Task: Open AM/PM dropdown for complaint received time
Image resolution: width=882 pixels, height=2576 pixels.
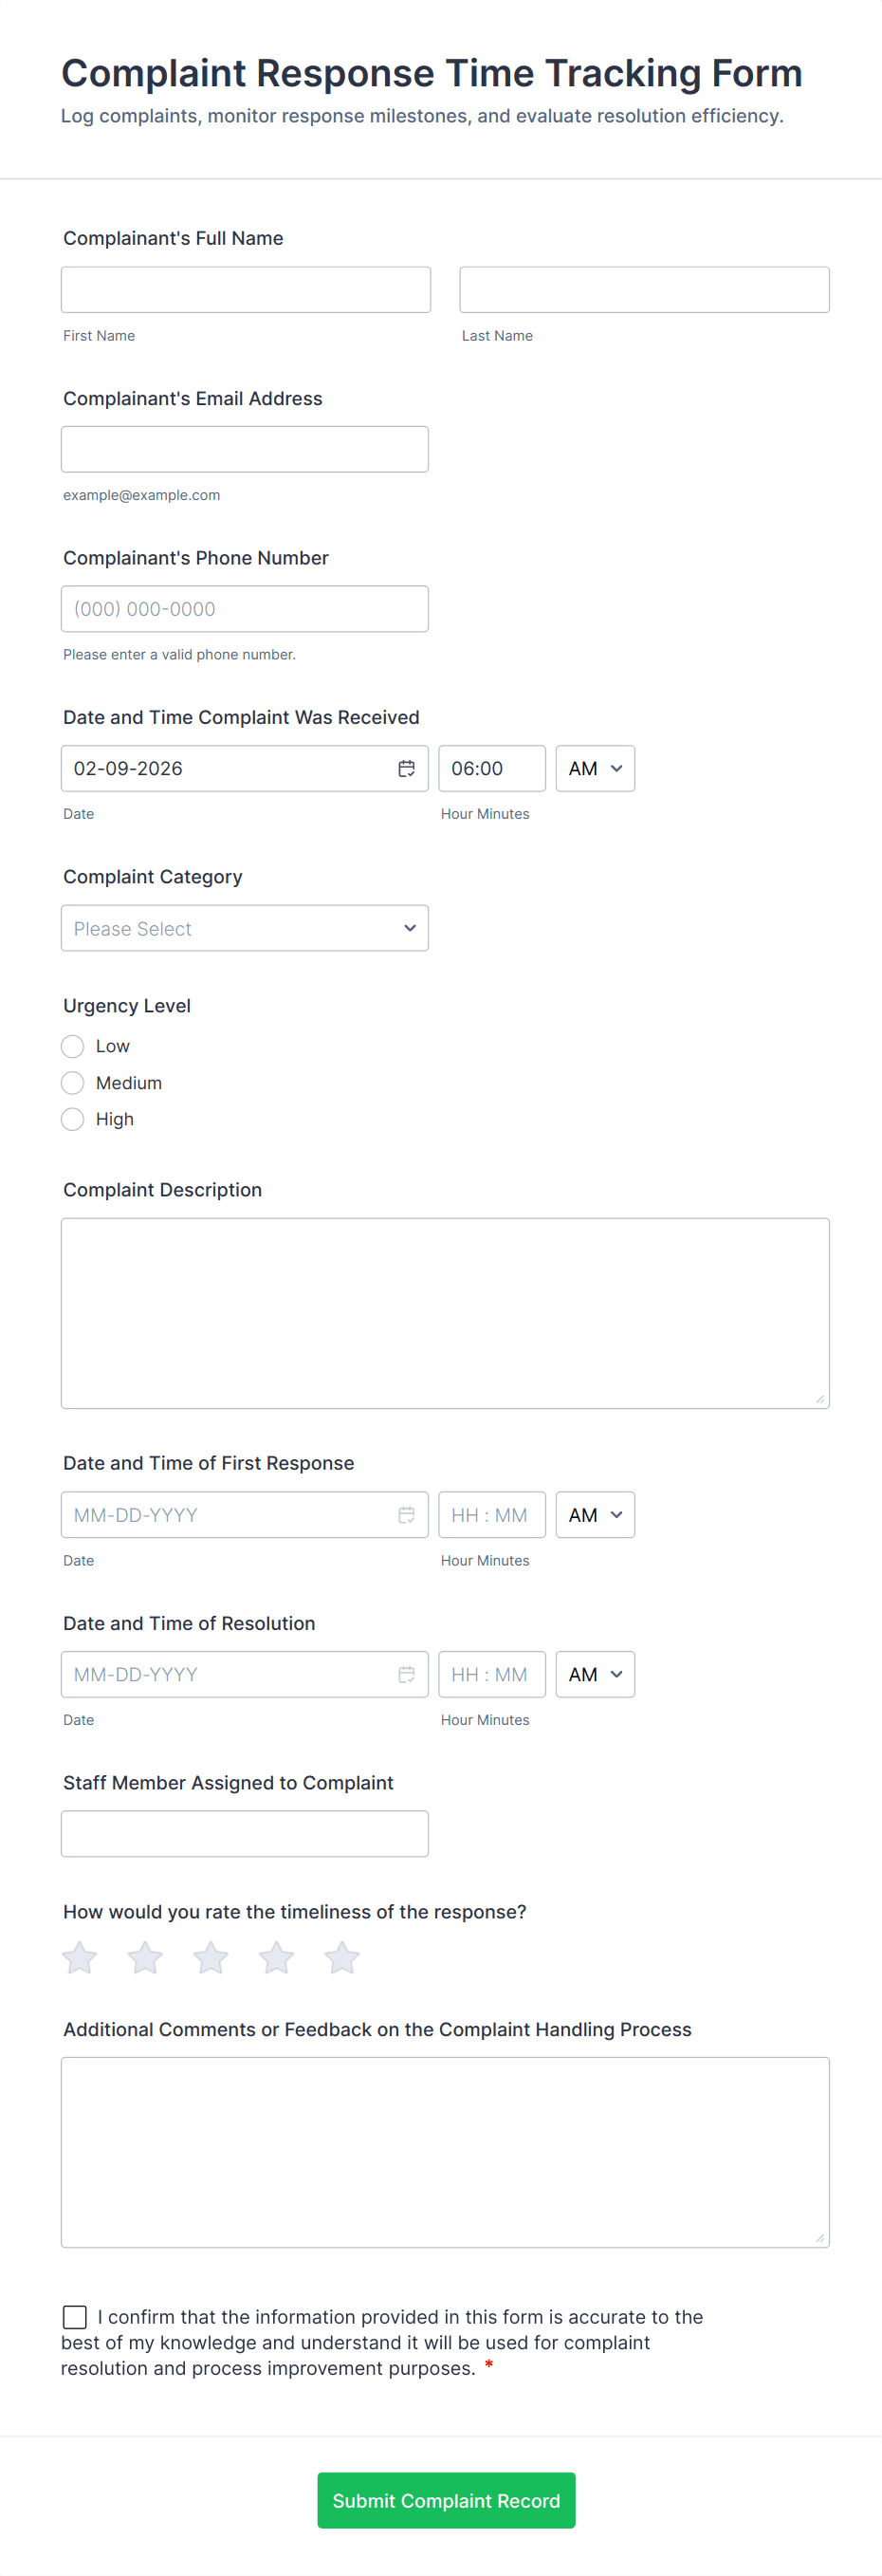Action: point(595,768)
